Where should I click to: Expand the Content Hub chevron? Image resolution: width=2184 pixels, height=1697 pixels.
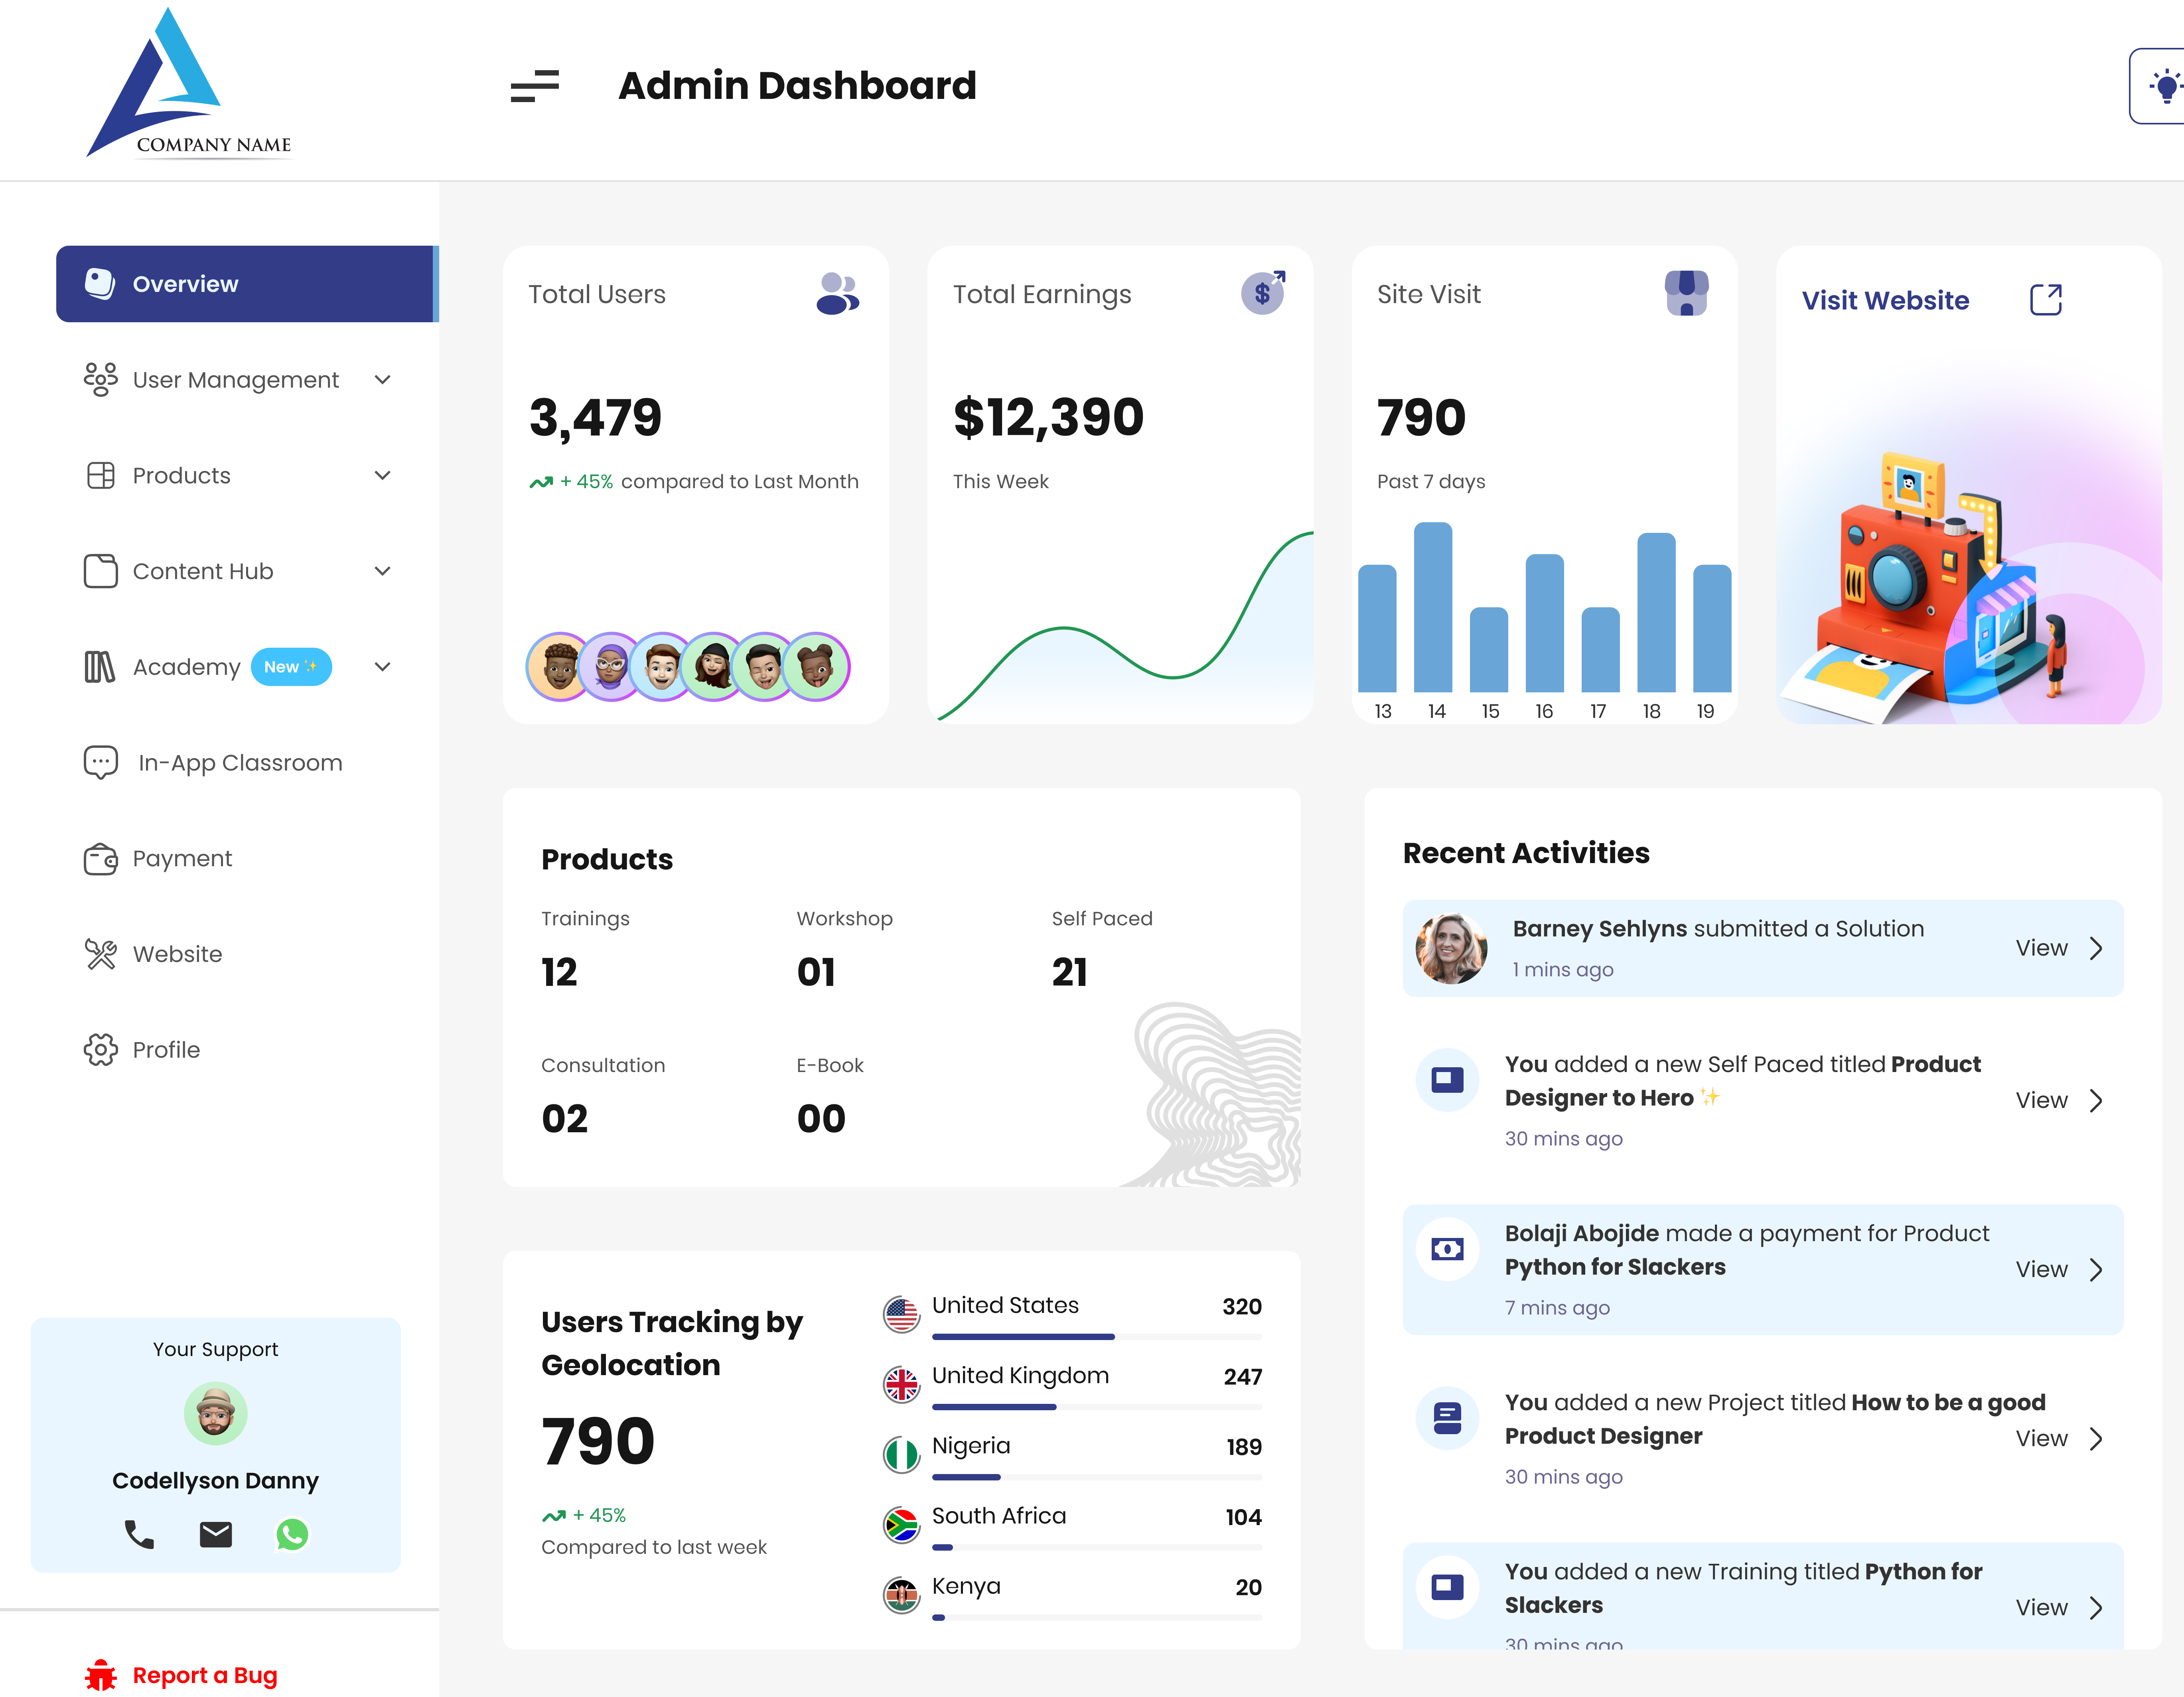[382, 571]
